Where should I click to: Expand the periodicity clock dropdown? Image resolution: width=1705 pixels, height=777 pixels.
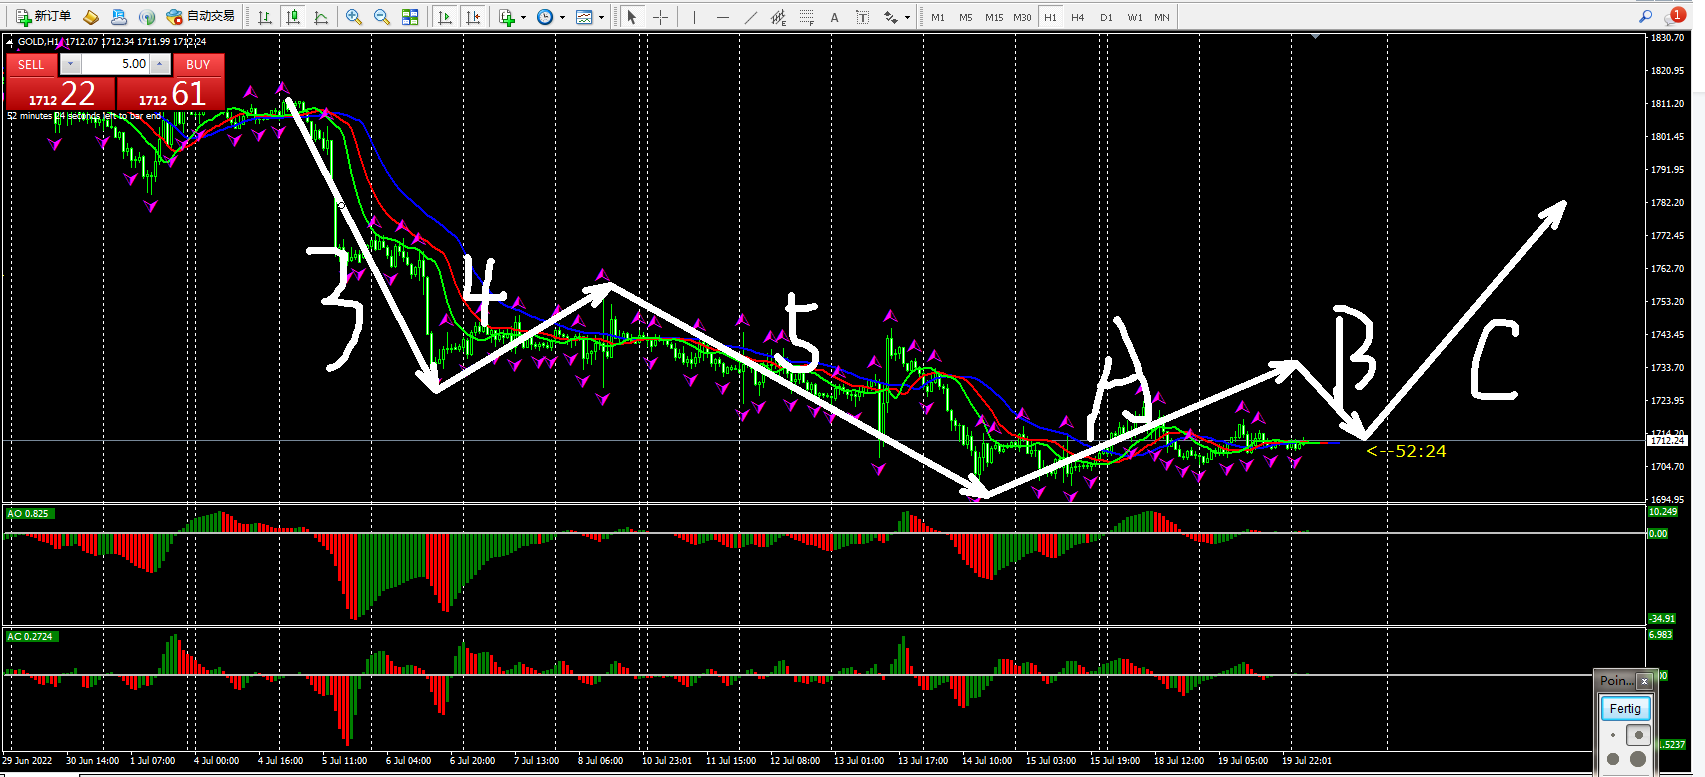pos(562,17)
